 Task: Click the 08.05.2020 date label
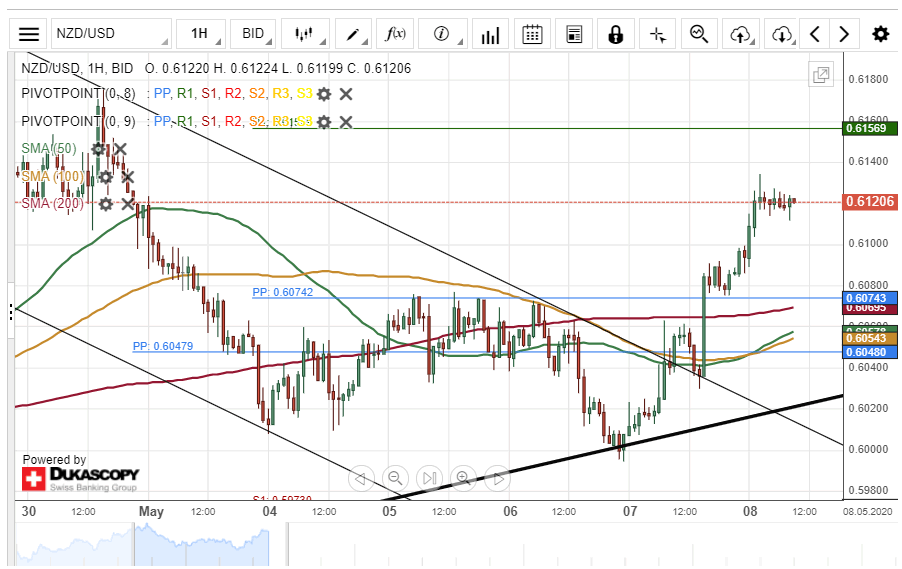click(869, 511)
